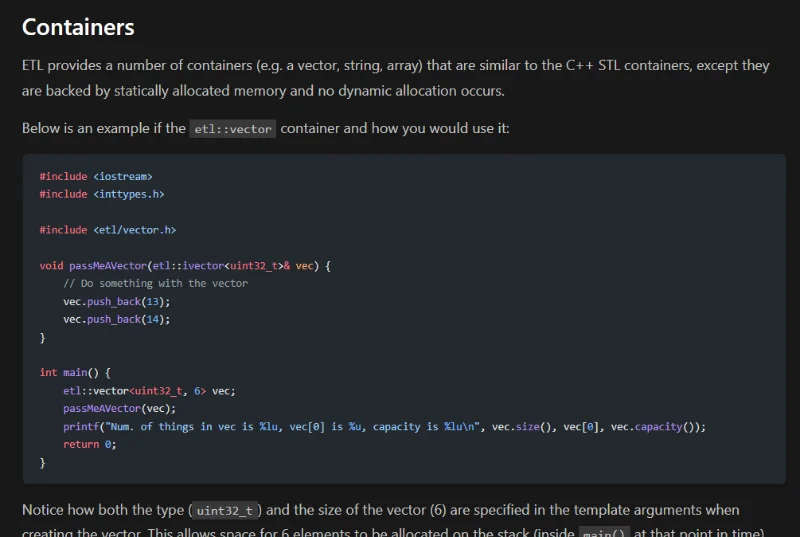The width and height of the screenshot is (800, 537).
Task: Click the Containers section heading
Action: coord(78,27)
